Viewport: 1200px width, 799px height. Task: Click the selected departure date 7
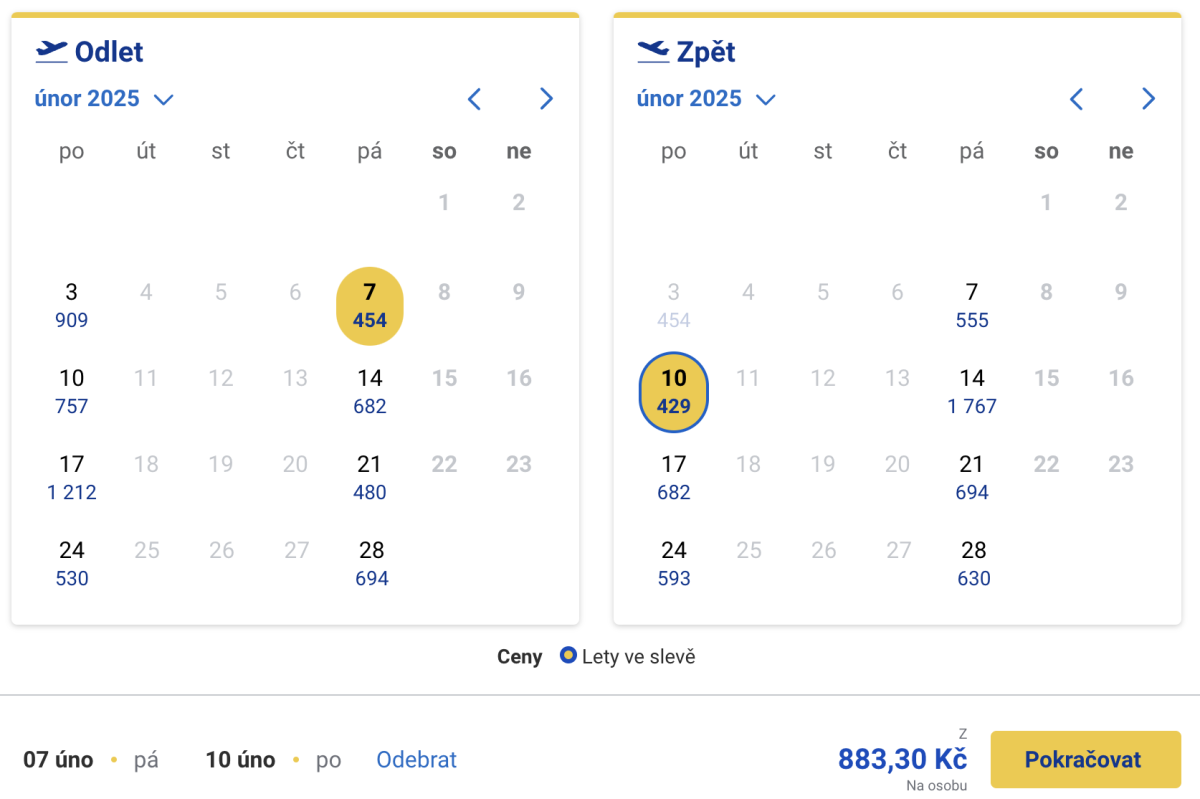click(x=370, y=306)
